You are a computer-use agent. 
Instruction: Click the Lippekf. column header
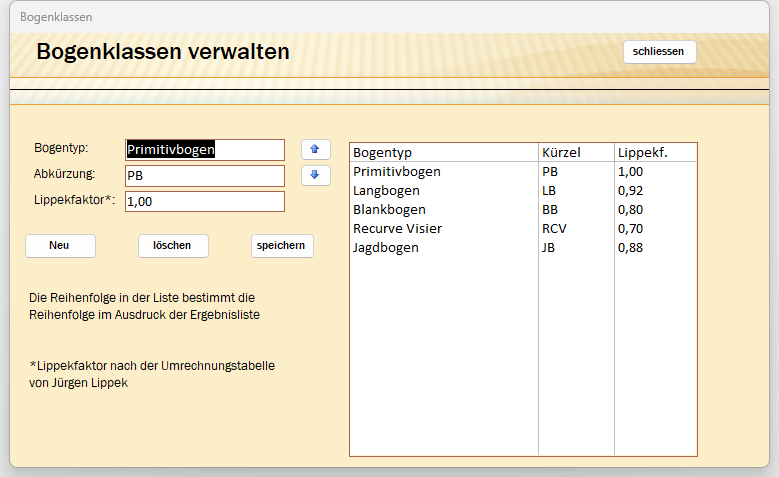tap(643, 152)
